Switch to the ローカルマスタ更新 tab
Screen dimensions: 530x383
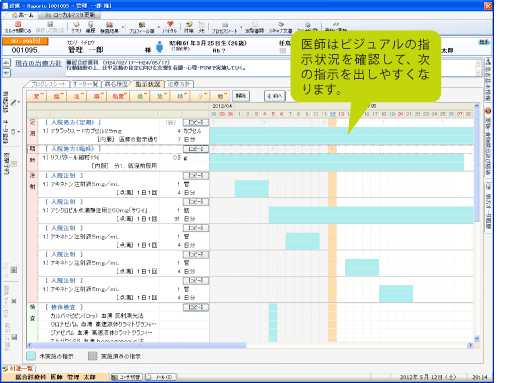point(70,15)
